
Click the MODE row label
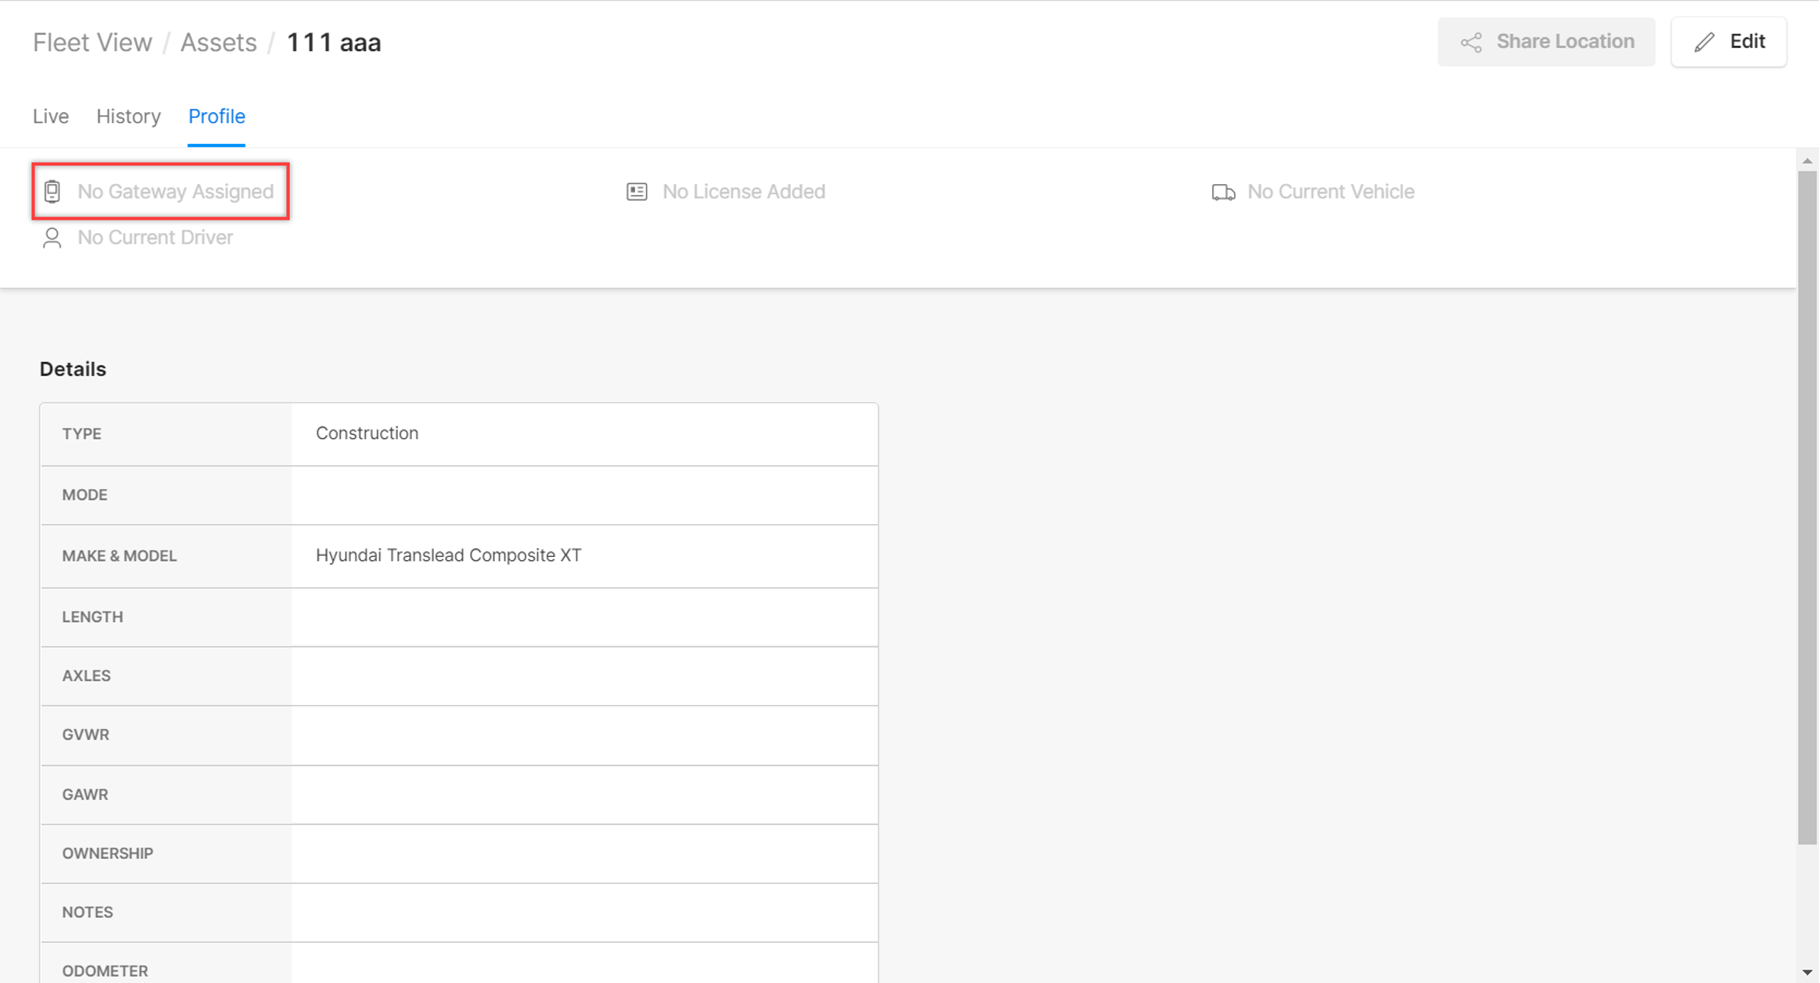tap(85, 495)
